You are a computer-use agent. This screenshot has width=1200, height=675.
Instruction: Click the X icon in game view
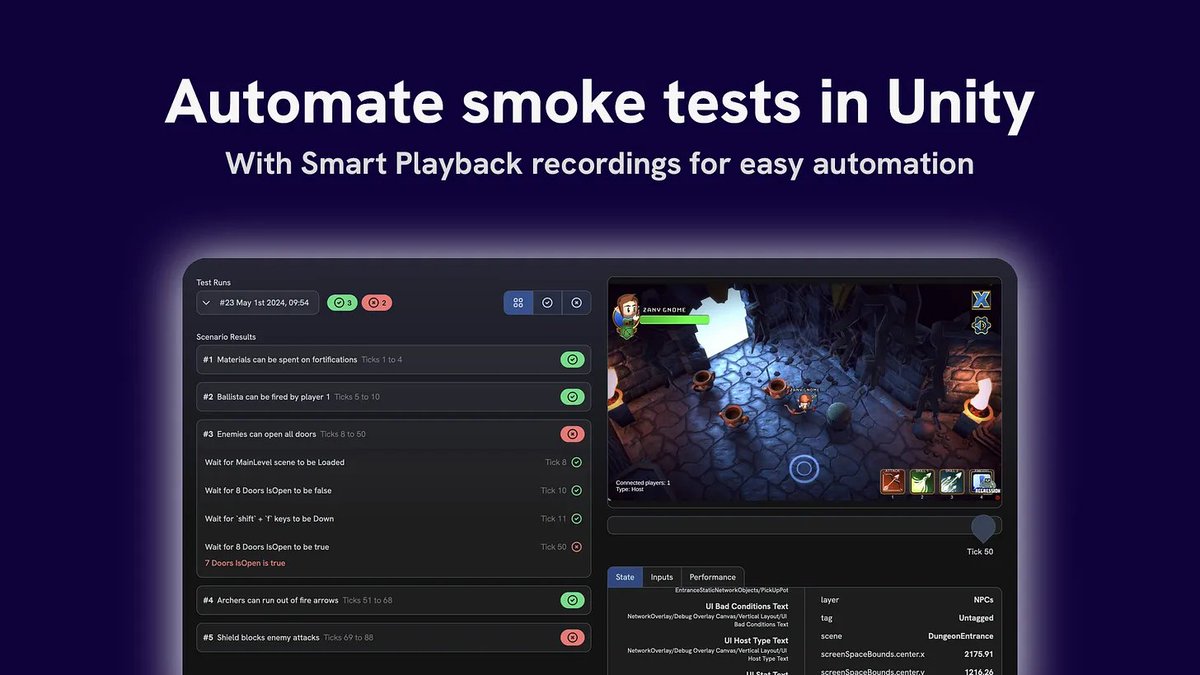click(x=981, y=299)
